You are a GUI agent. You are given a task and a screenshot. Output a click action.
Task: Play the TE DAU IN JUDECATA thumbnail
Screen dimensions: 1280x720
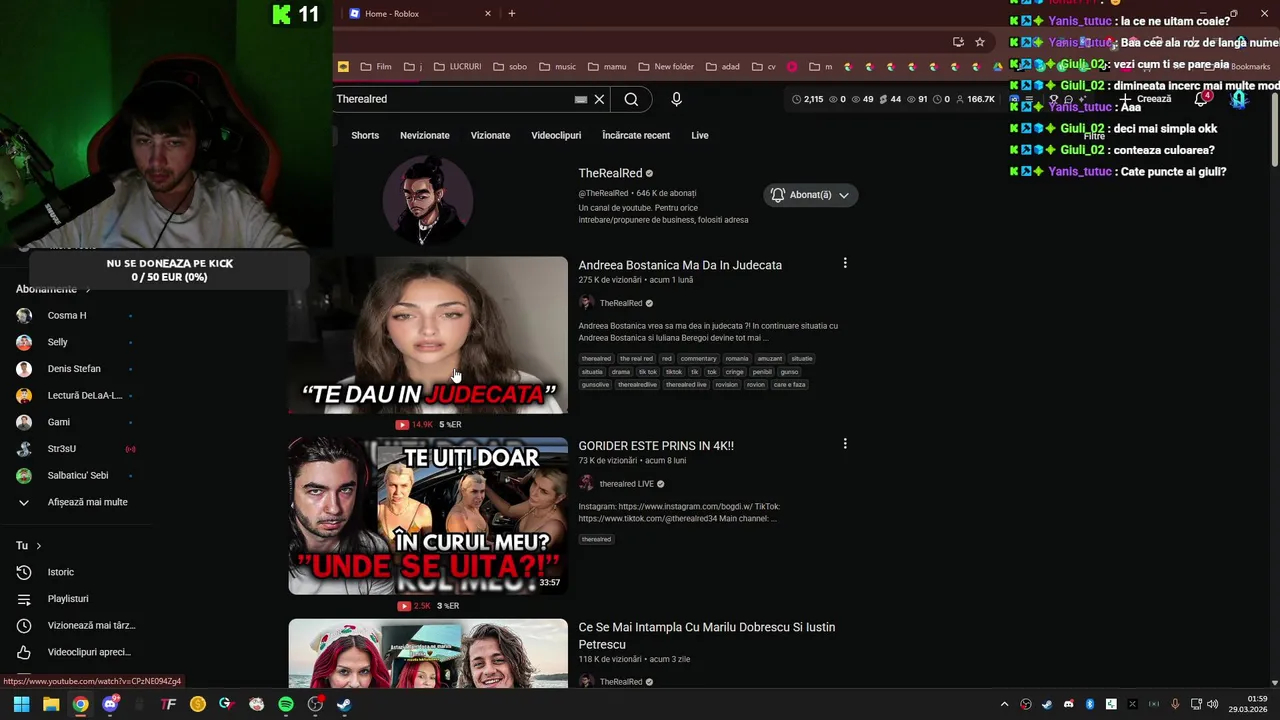point(428,335)
